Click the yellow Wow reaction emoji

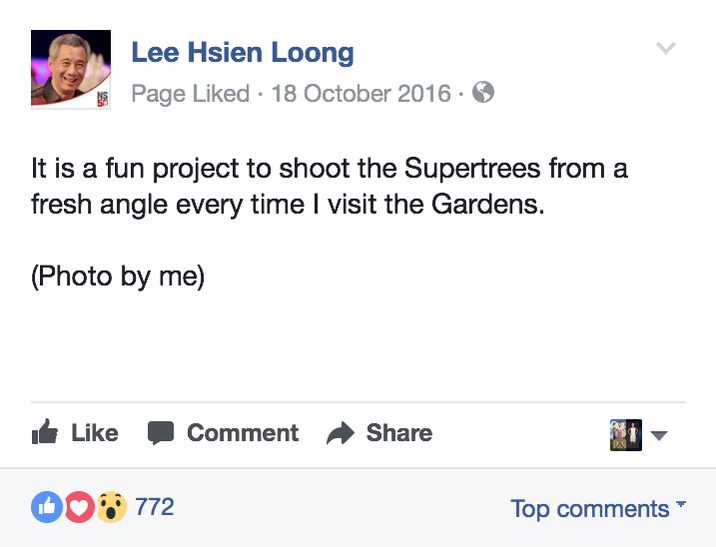111,507
